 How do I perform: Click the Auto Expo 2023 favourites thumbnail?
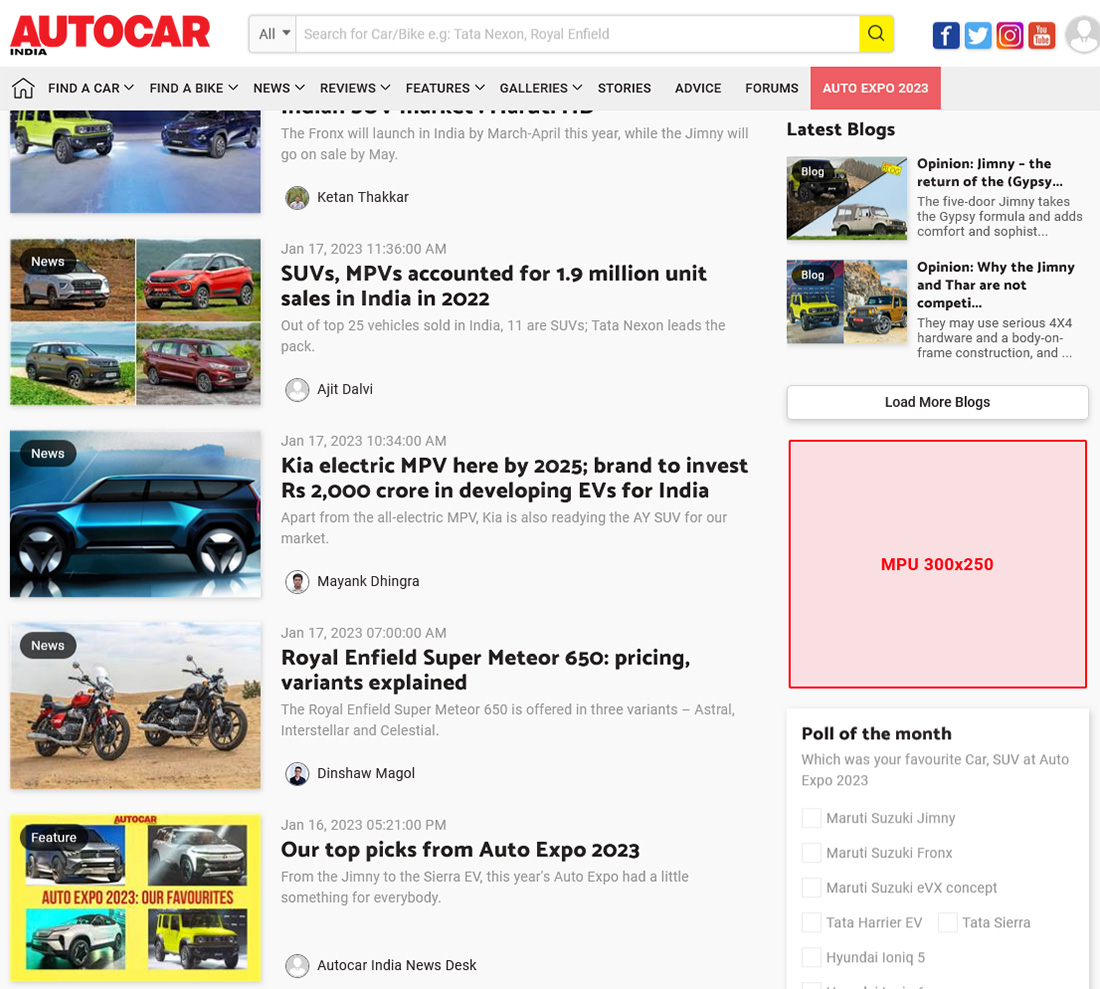click(x=135, y=898)
